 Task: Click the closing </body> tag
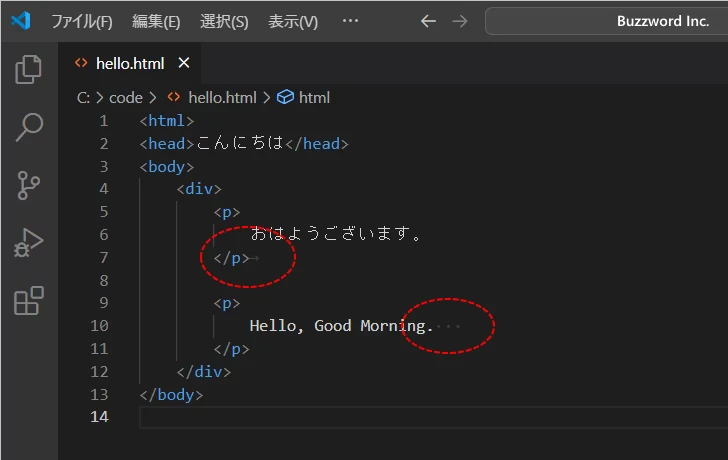(x=171, y=395)
